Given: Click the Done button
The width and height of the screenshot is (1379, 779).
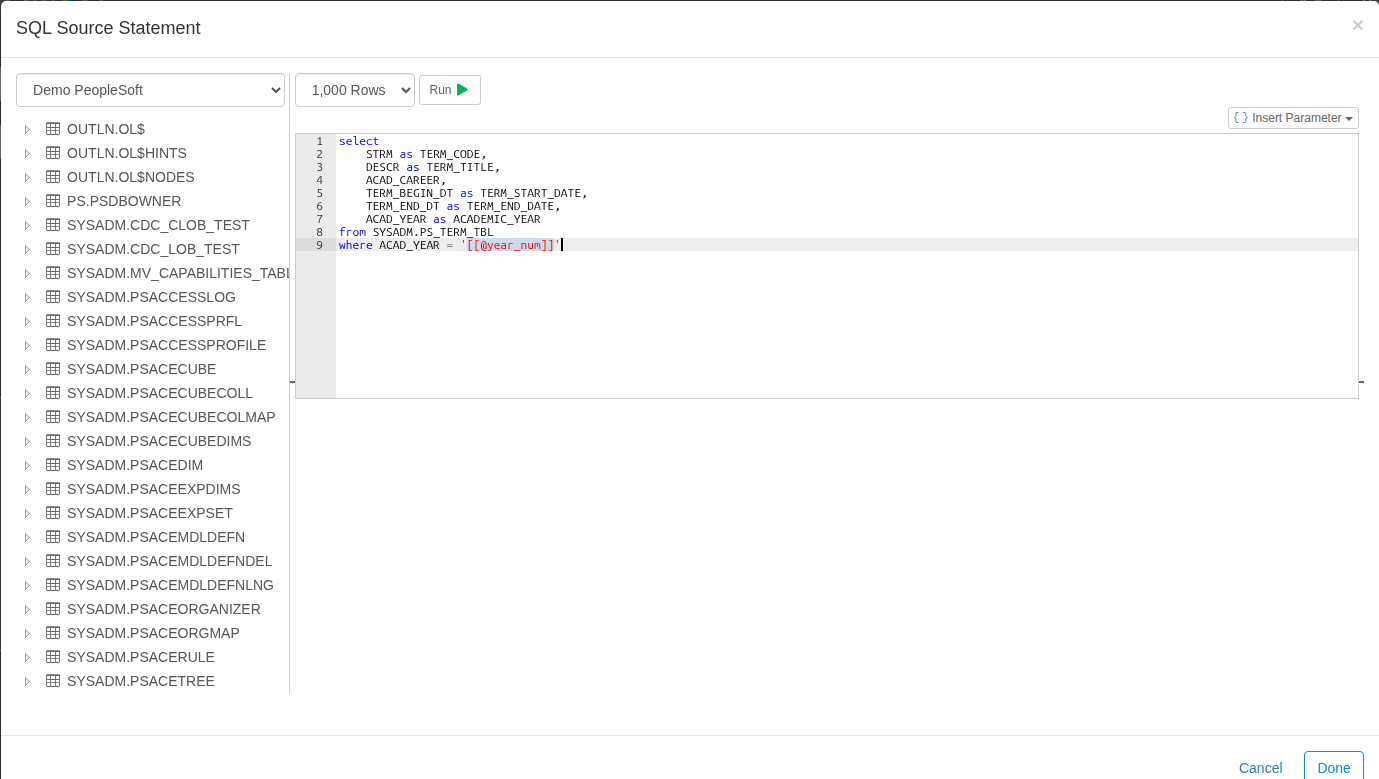Looking at the screenshot, I should pos(1334,767).
